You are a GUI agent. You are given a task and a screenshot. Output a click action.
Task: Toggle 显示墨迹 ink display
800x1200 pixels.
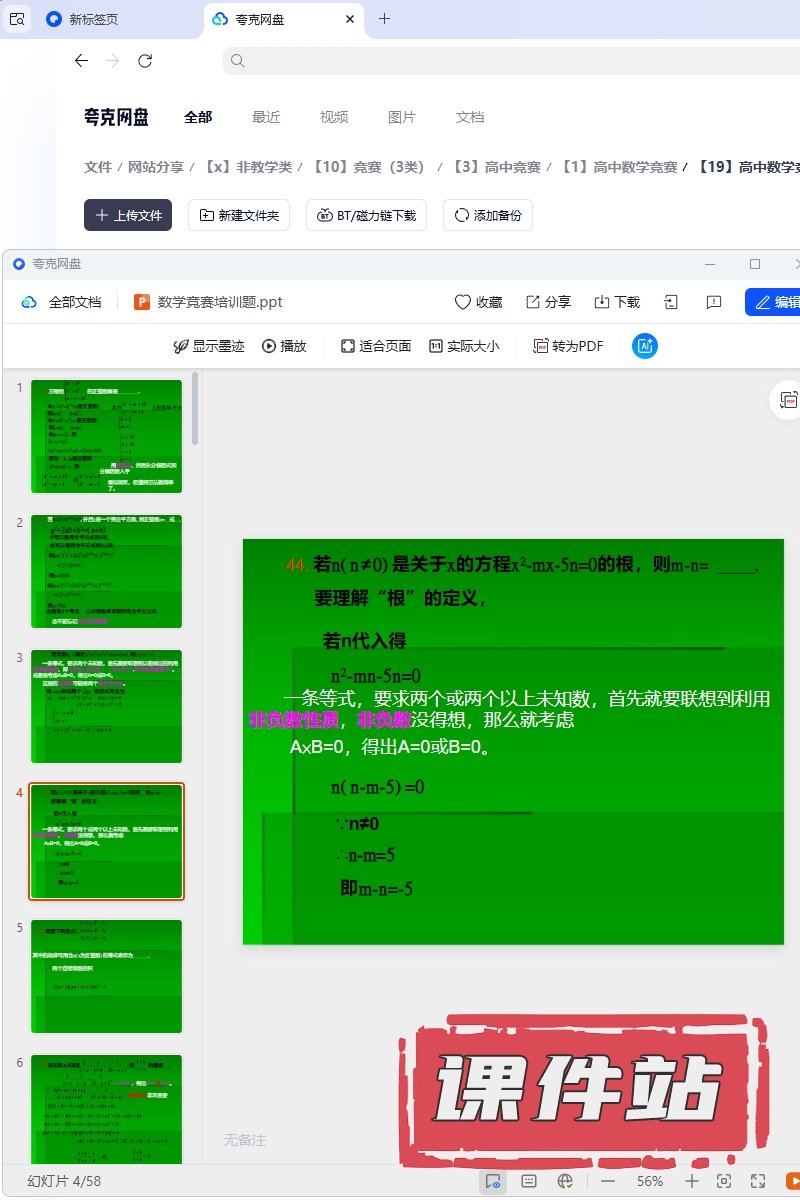click(x=208, y=346)
